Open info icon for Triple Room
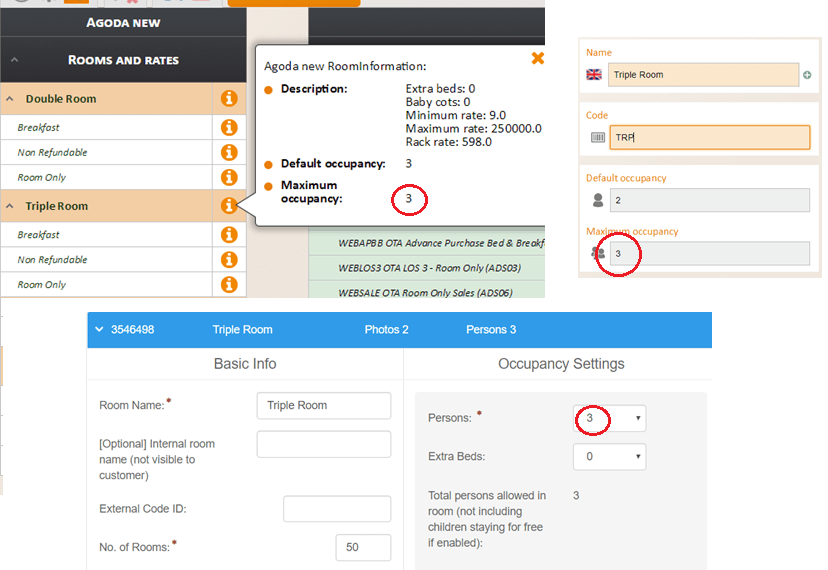The width and height of the screenshot is (828, 570). [229, 205]
